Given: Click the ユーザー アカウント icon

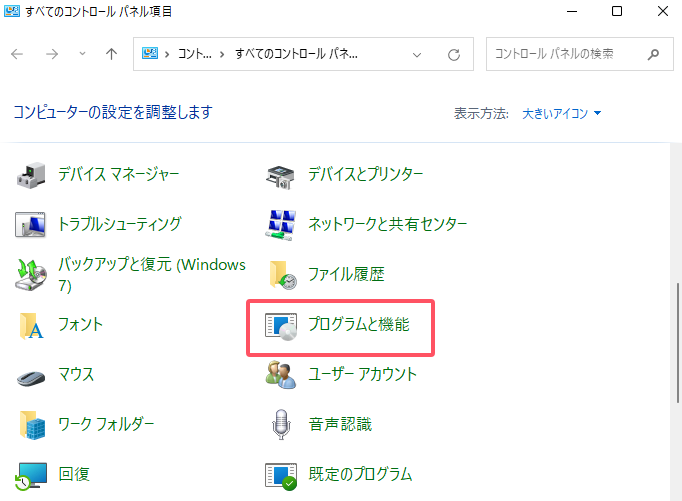Looking at the screenshot, I should (x=281, y=375).
